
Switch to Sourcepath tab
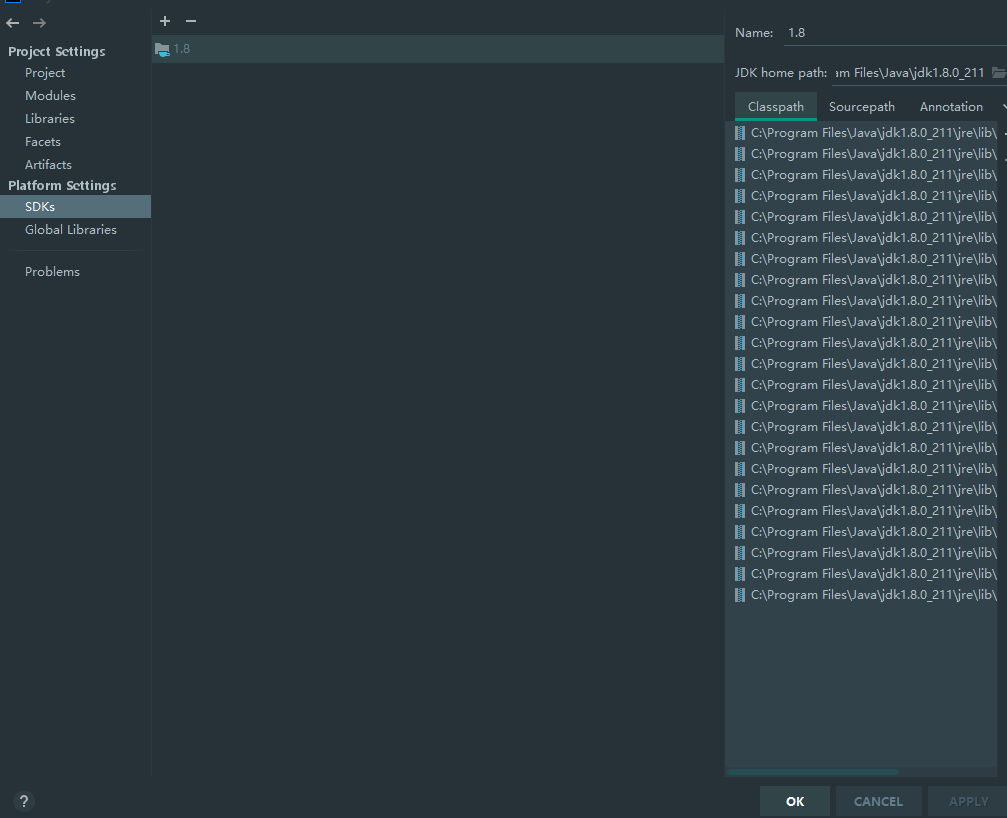pos(861,107)
